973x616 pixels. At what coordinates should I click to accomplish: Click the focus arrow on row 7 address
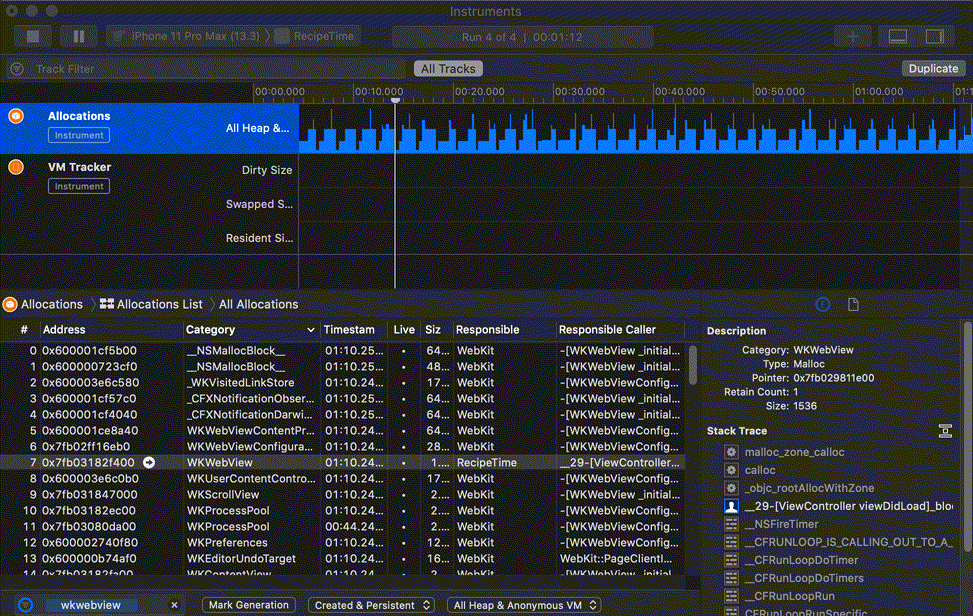(149, 463)
